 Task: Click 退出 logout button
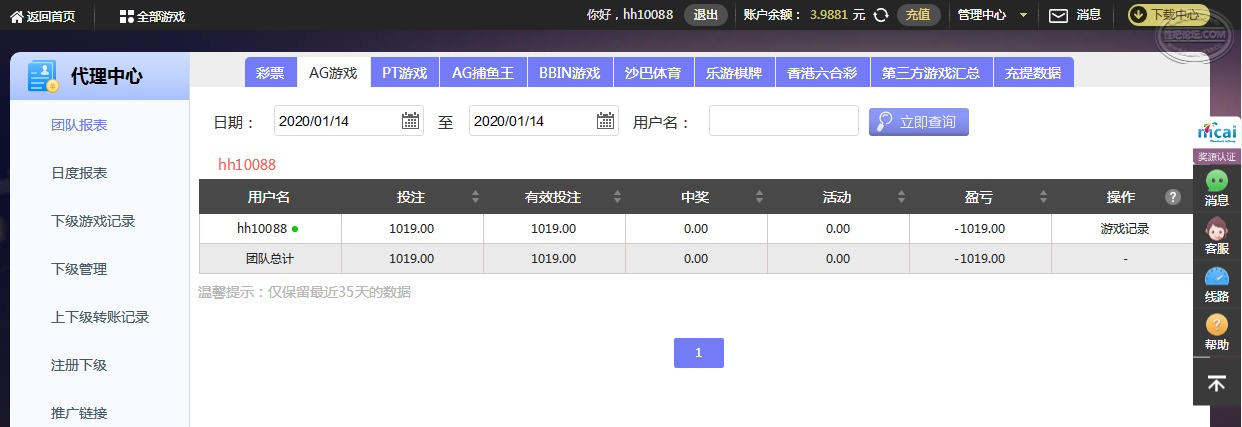tap(706, 15)
